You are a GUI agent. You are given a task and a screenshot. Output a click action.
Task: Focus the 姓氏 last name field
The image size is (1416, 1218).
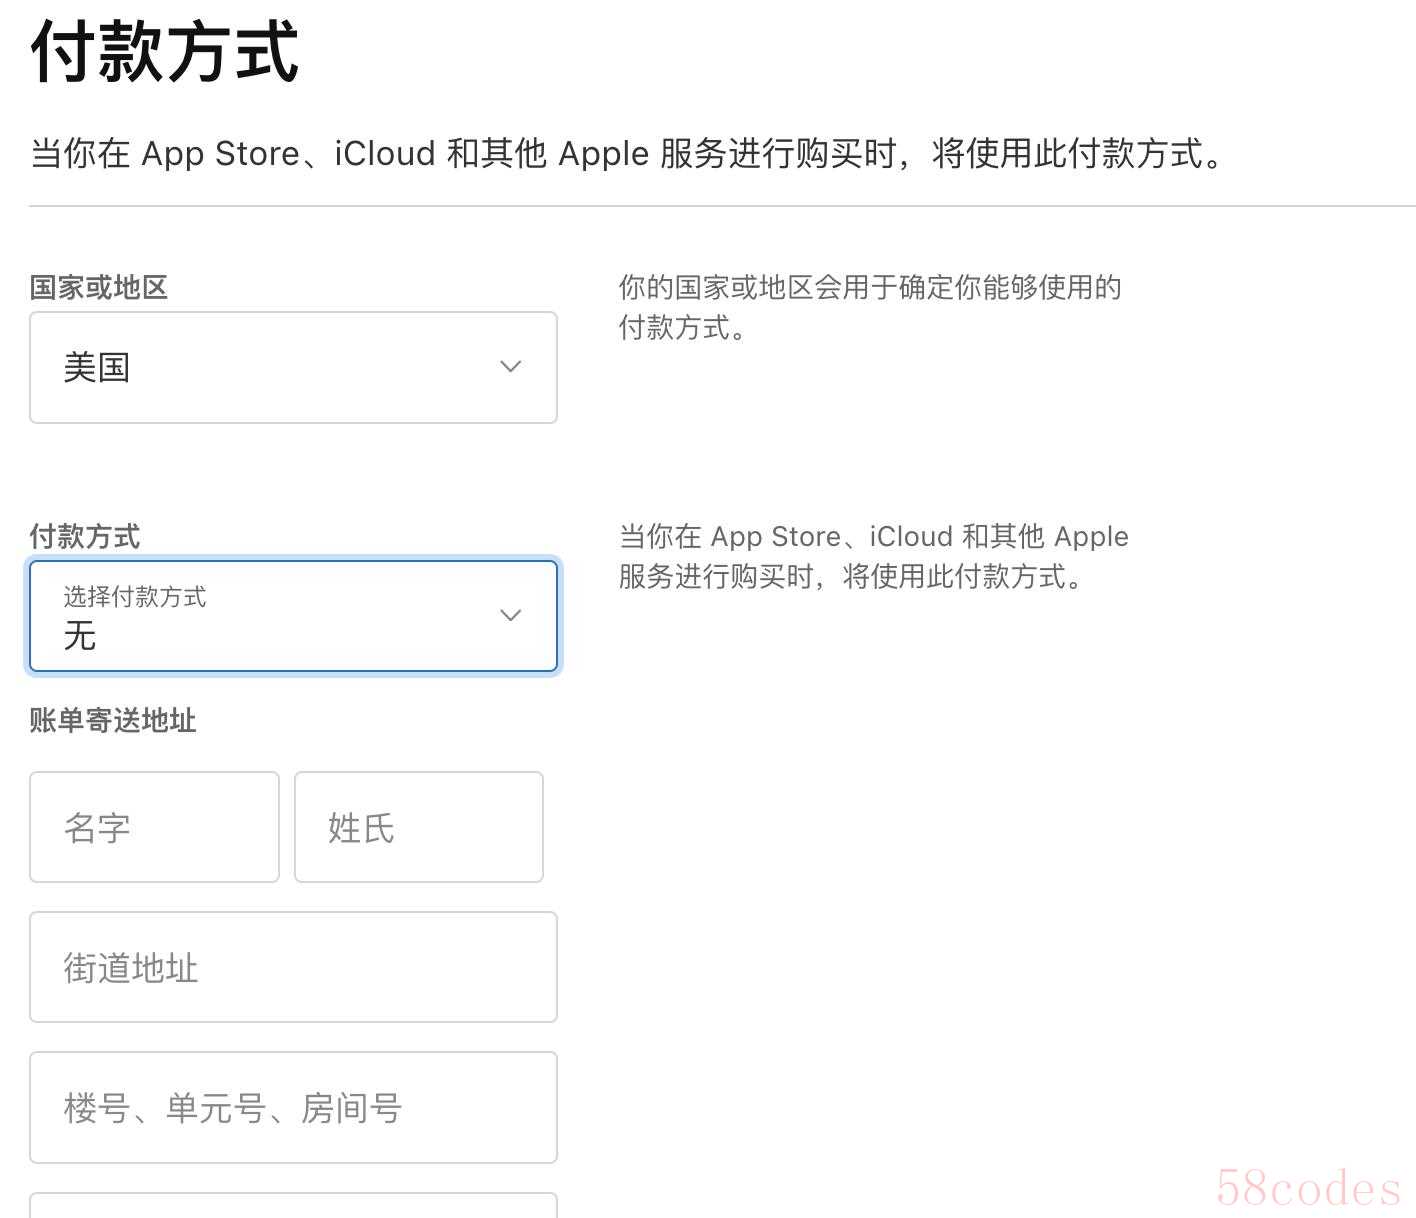(x=419, y=827)
